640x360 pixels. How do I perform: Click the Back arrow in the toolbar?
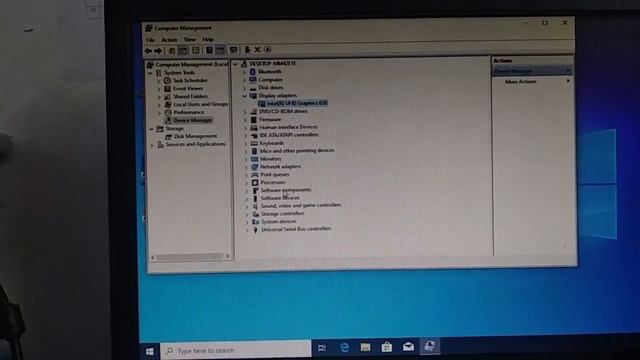coord(148,51)
